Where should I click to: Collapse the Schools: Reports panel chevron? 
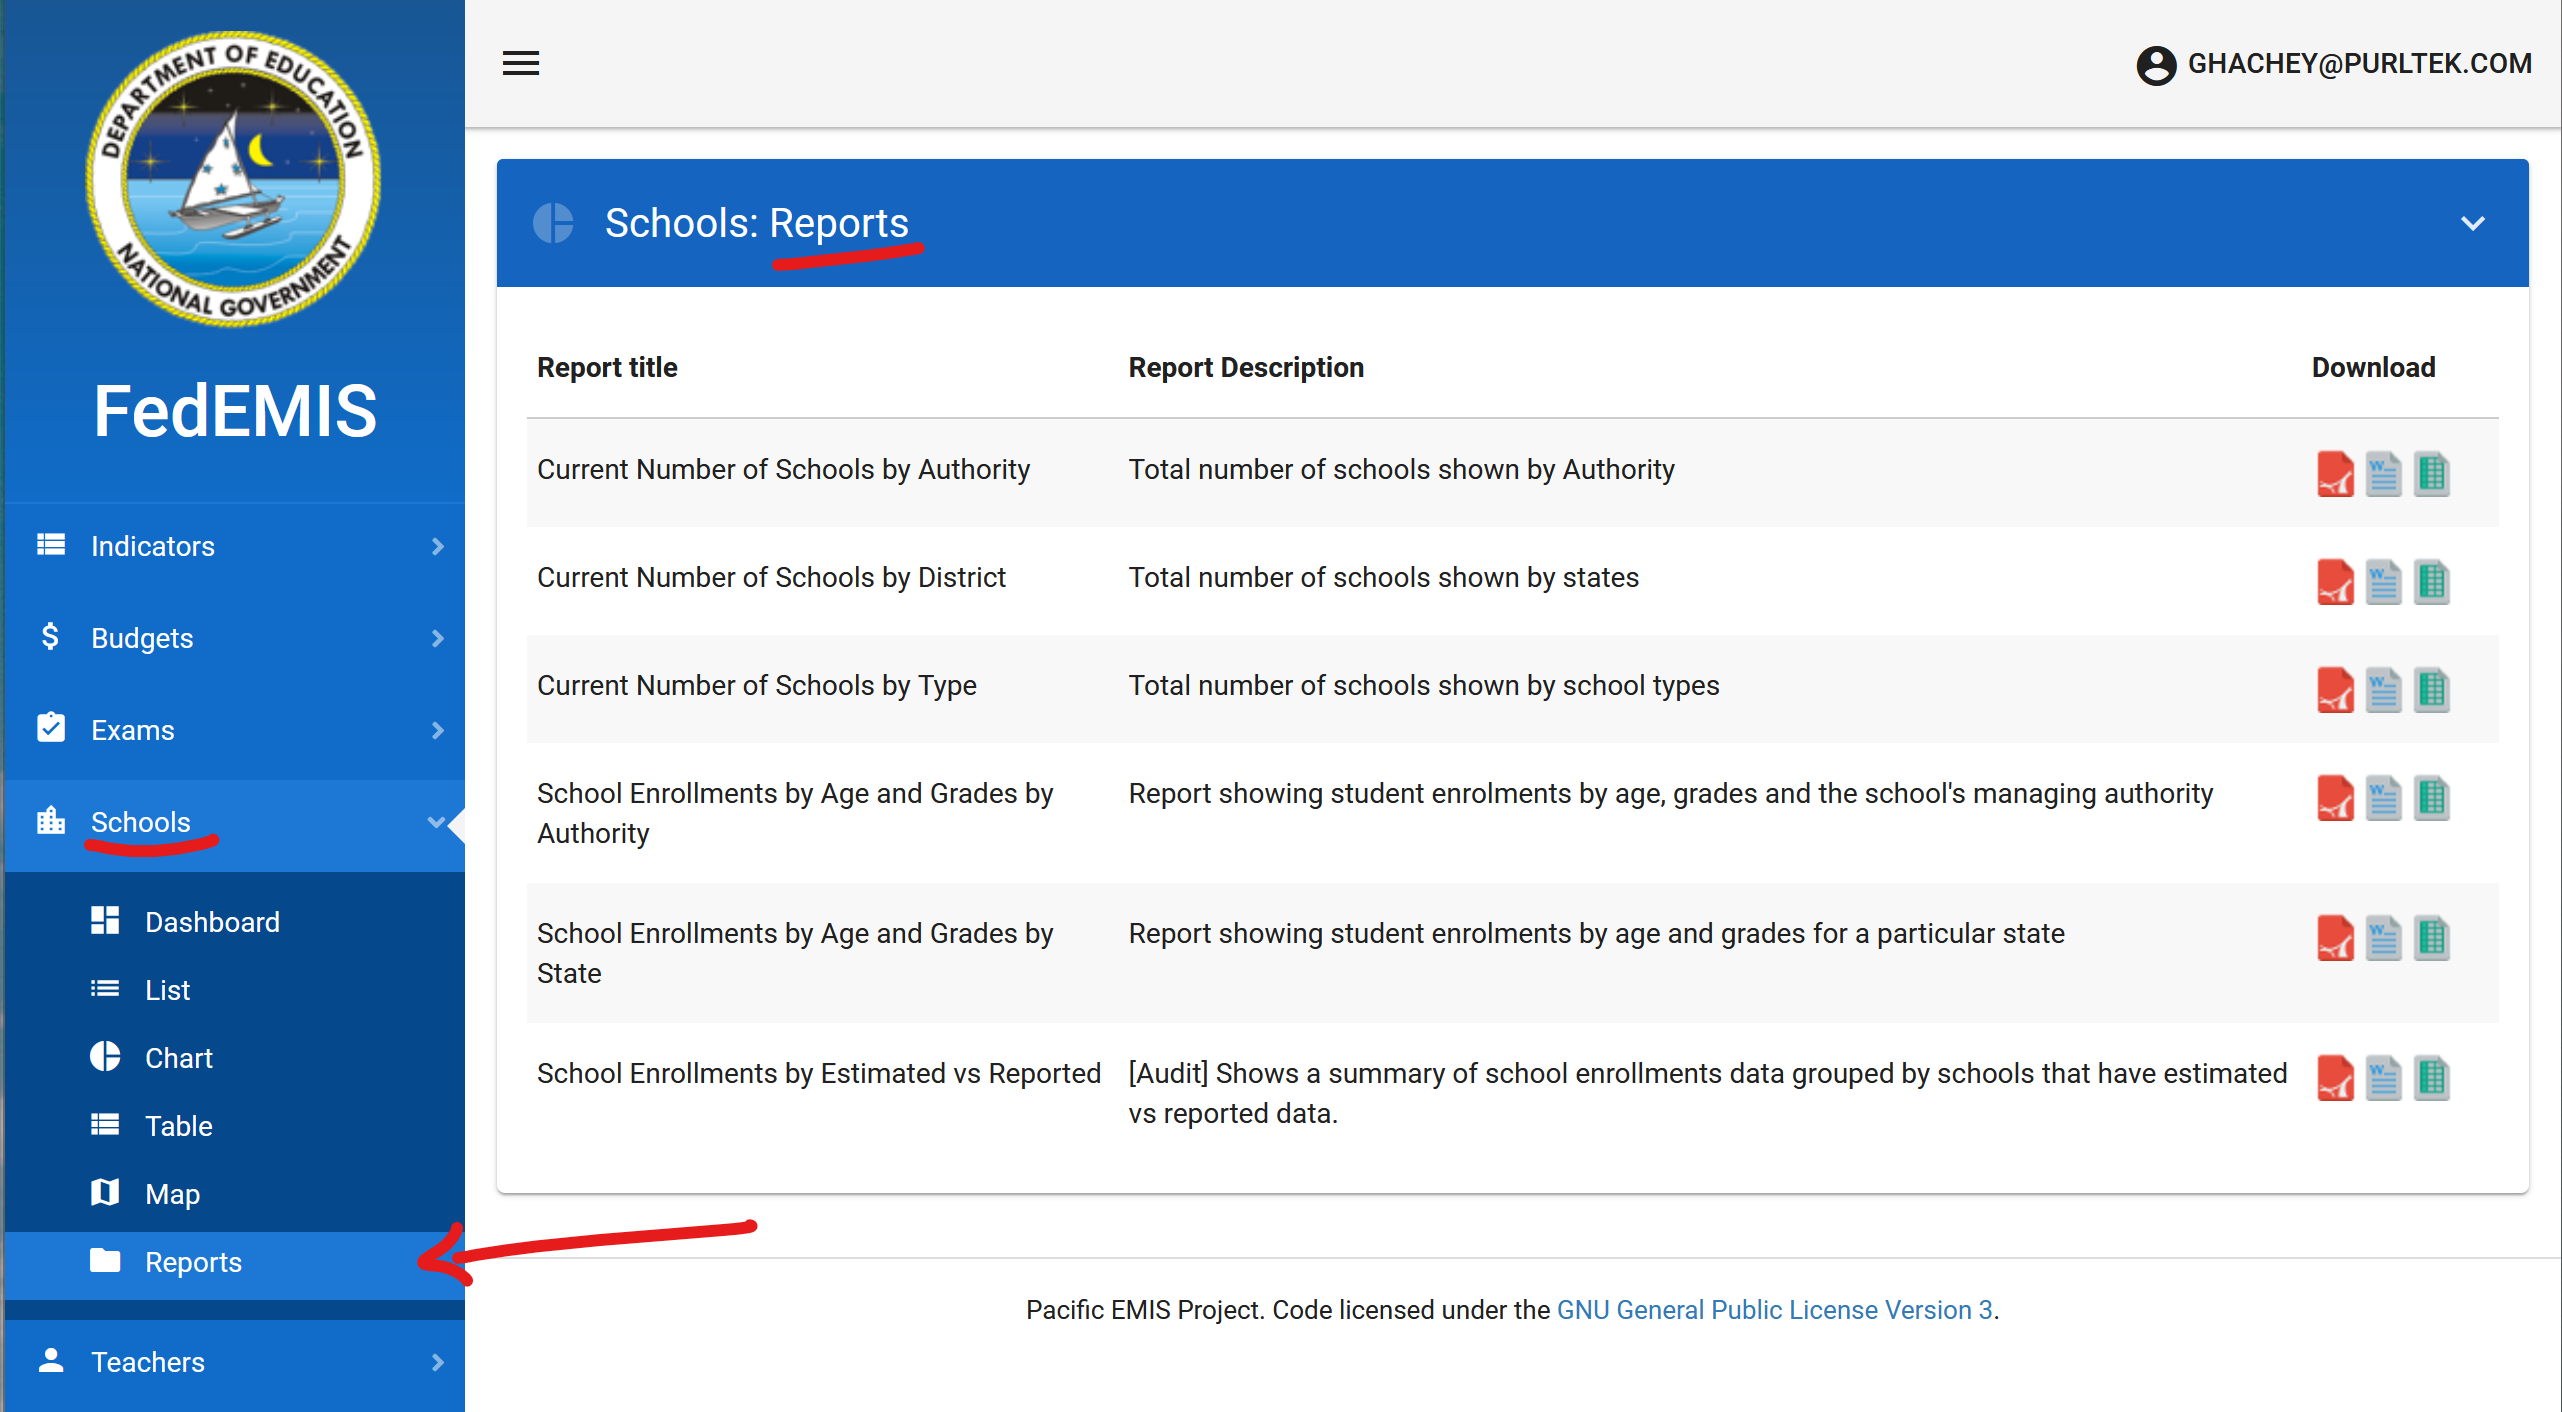2472,223
